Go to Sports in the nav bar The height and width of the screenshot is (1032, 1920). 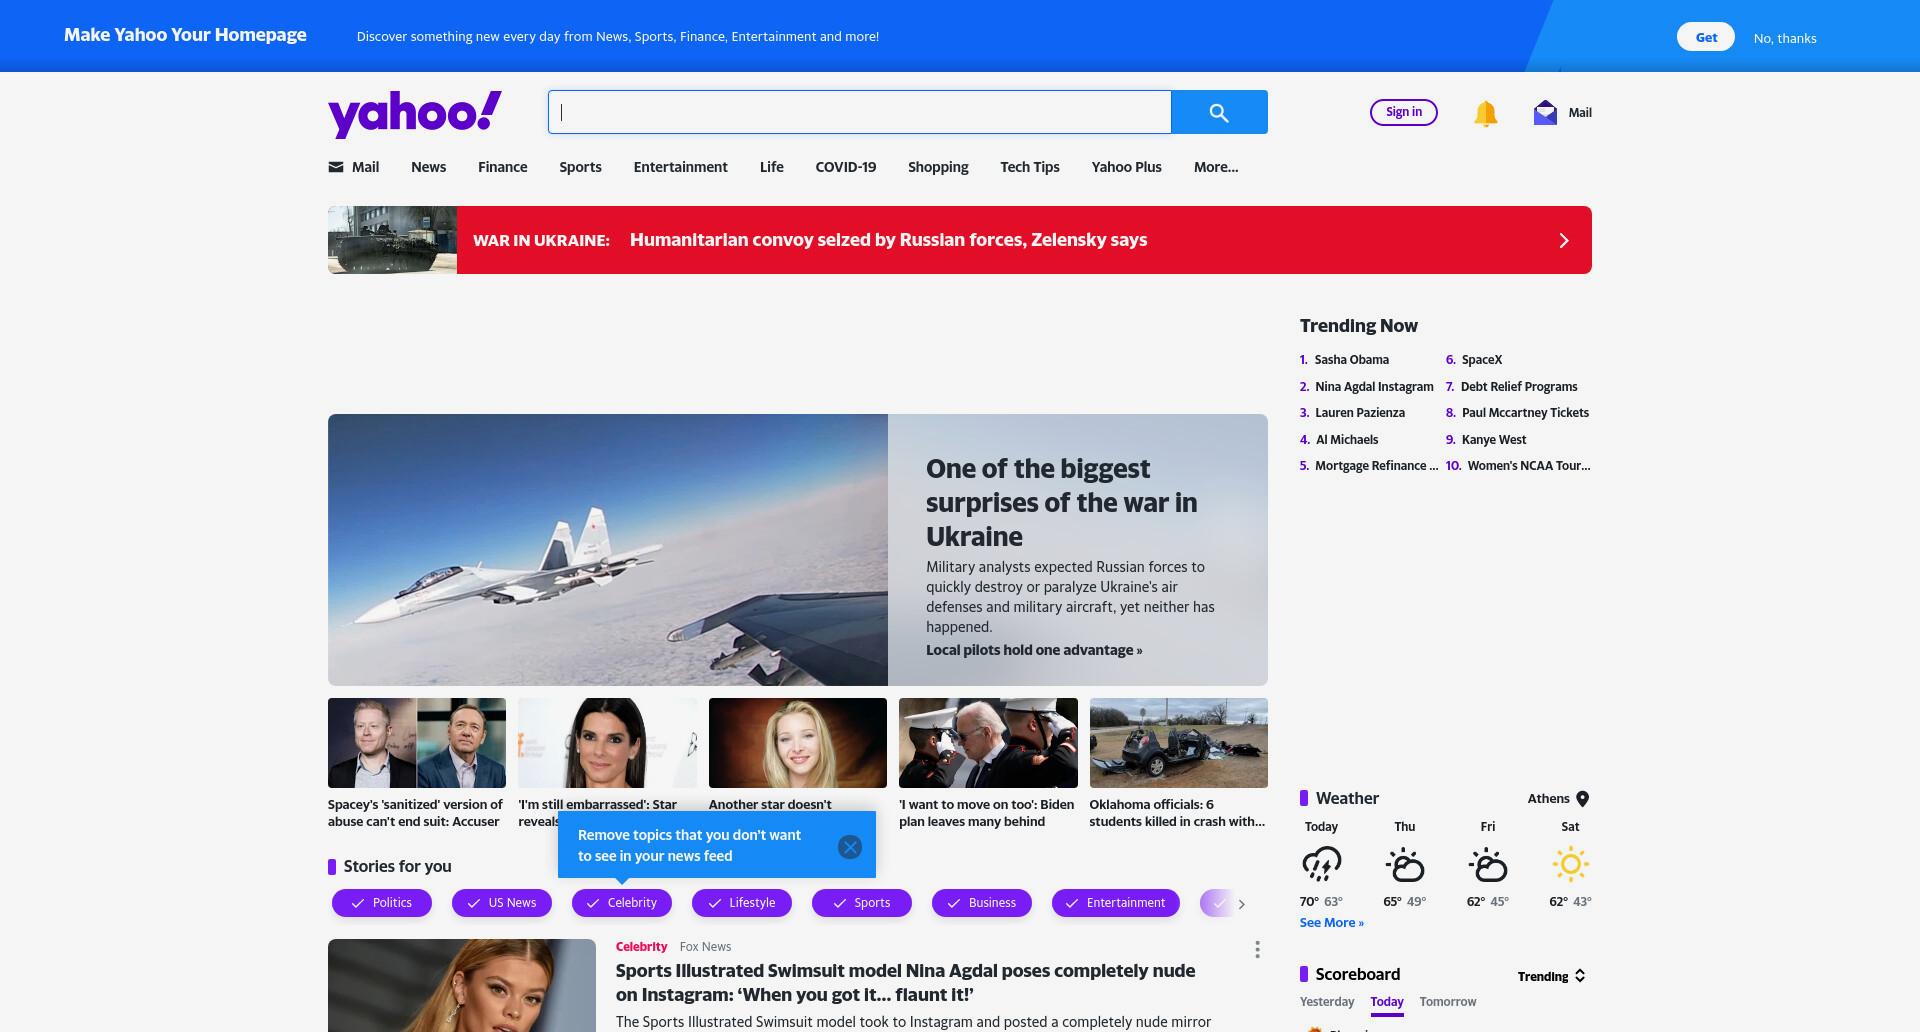pos(580,167)
